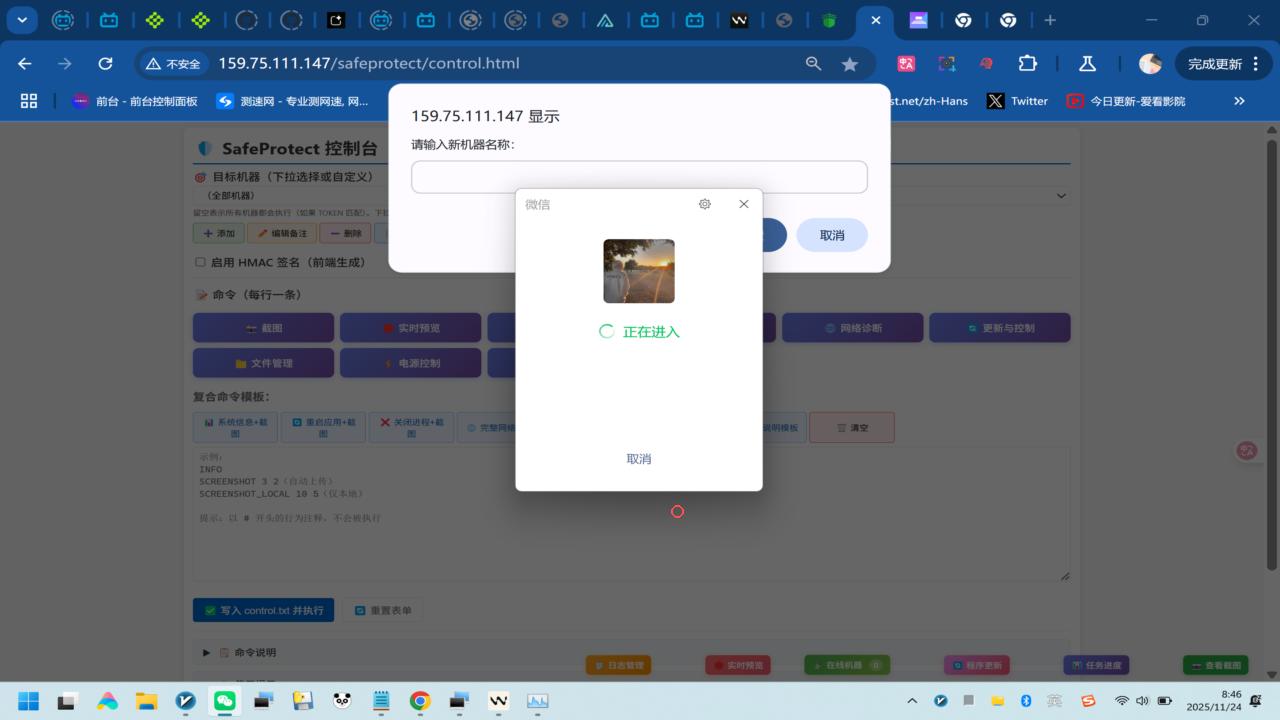Click the page zoom magnifier icon
The height and width of the screenshot is (720, 1280).
pos(814,64)
